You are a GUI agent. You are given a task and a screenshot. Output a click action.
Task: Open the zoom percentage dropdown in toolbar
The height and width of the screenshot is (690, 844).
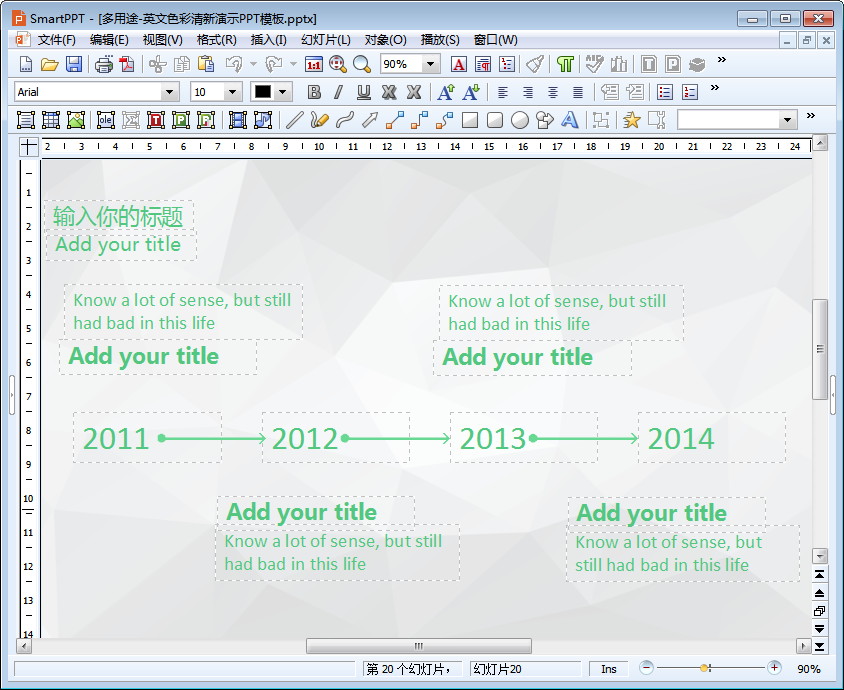pos(430,64)
